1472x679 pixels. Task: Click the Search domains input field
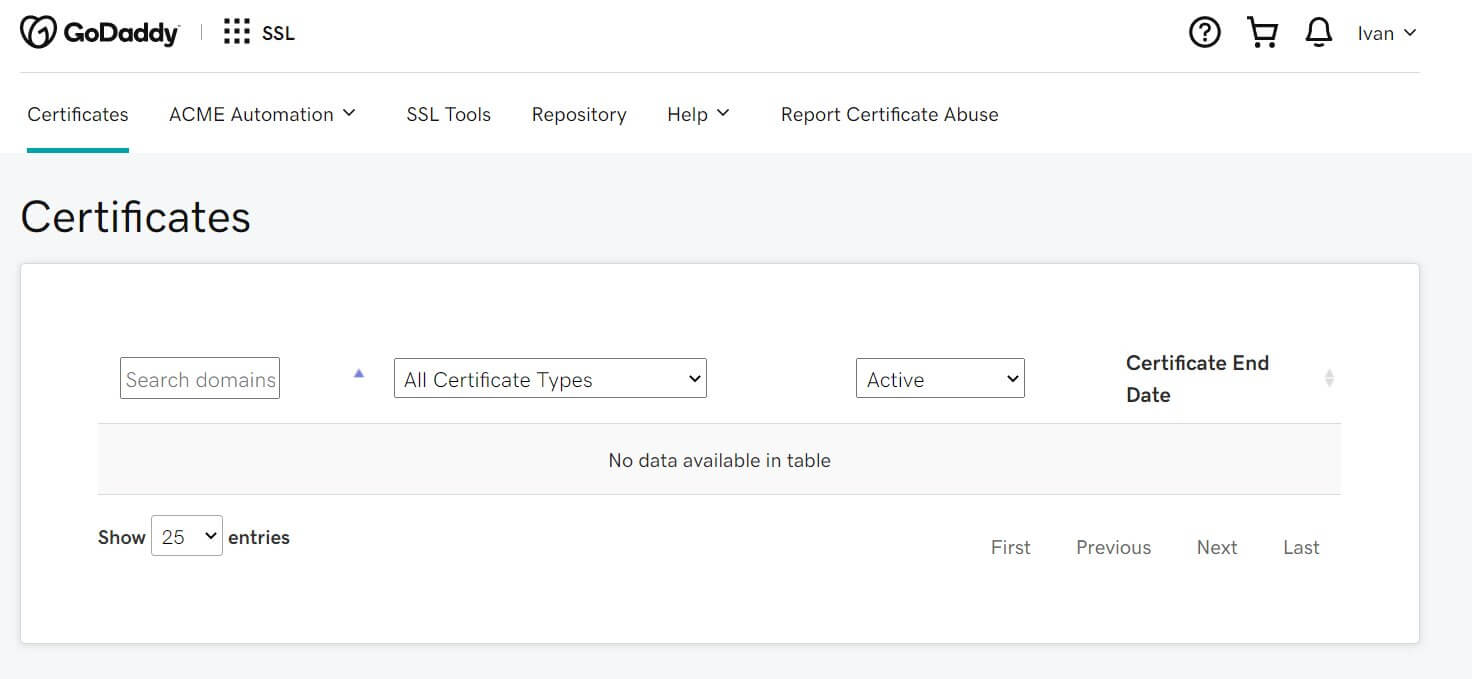pos(199,378)
